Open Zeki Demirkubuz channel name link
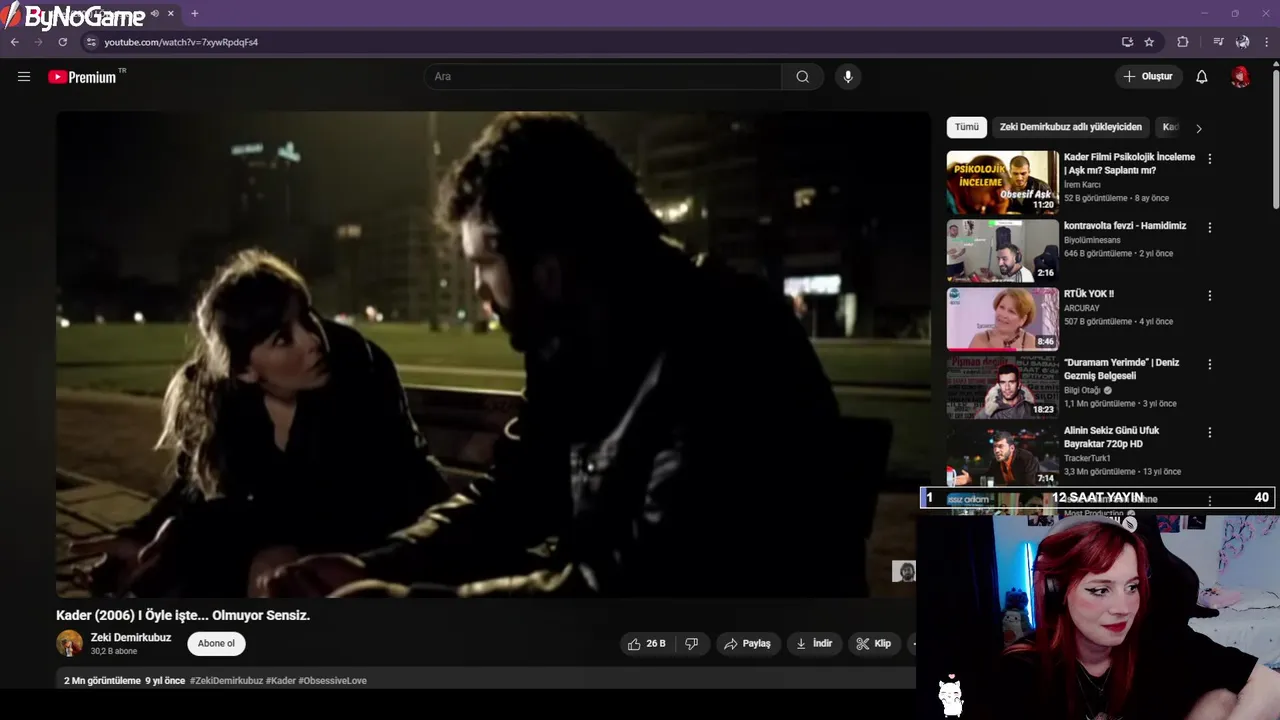The height and width of the screenshot is (720, 1280). click(x=131, y=638)
